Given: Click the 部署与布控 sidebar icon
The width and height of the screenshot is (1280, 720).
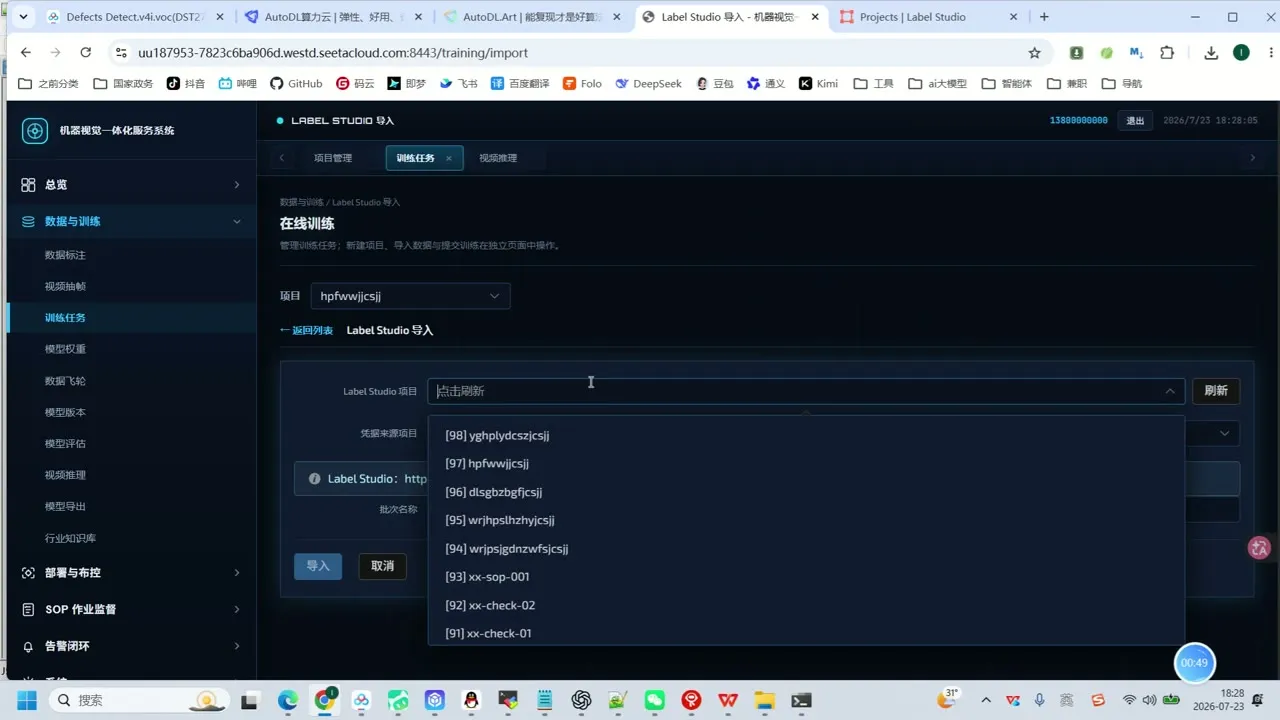Looking at the screenshot, I should 28,573.
